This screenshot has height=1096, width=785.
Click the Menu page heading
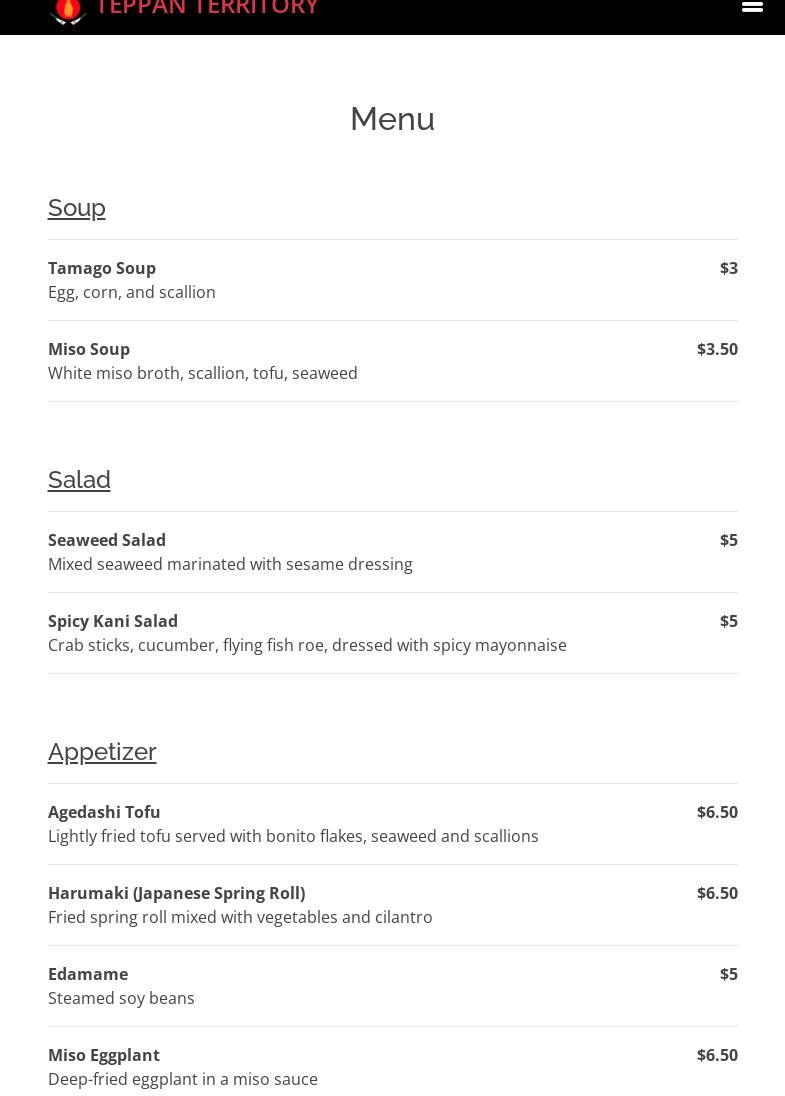point(392,119)
